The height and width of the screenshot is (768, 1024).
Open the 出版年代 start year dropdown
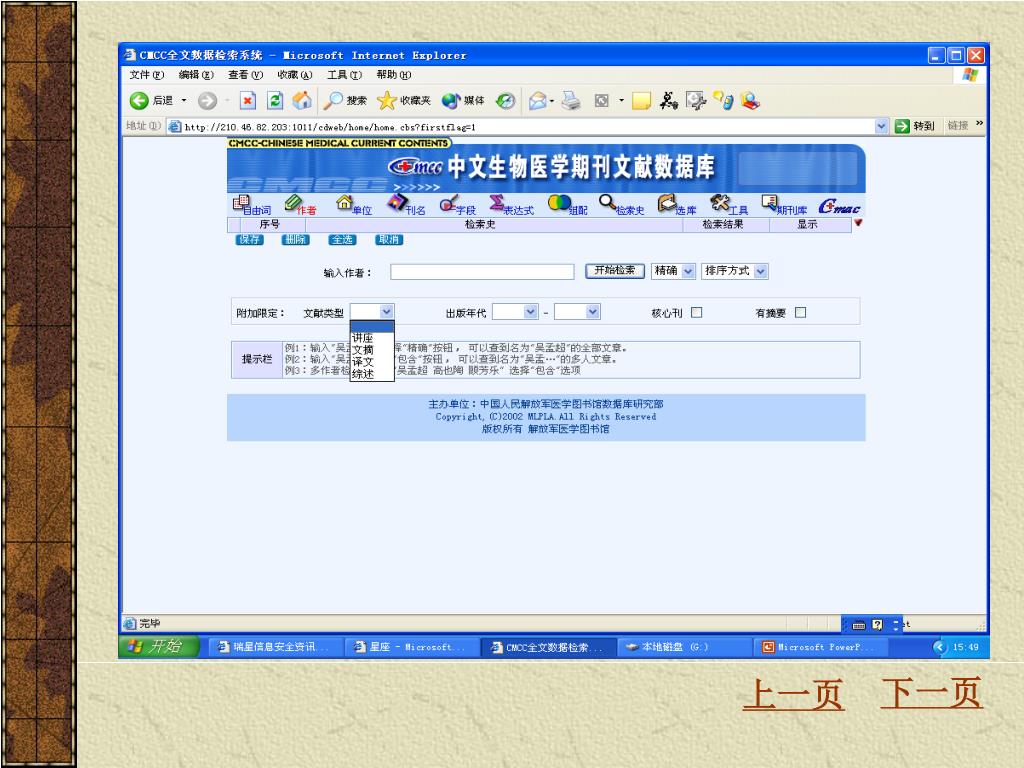coord(530,312)
